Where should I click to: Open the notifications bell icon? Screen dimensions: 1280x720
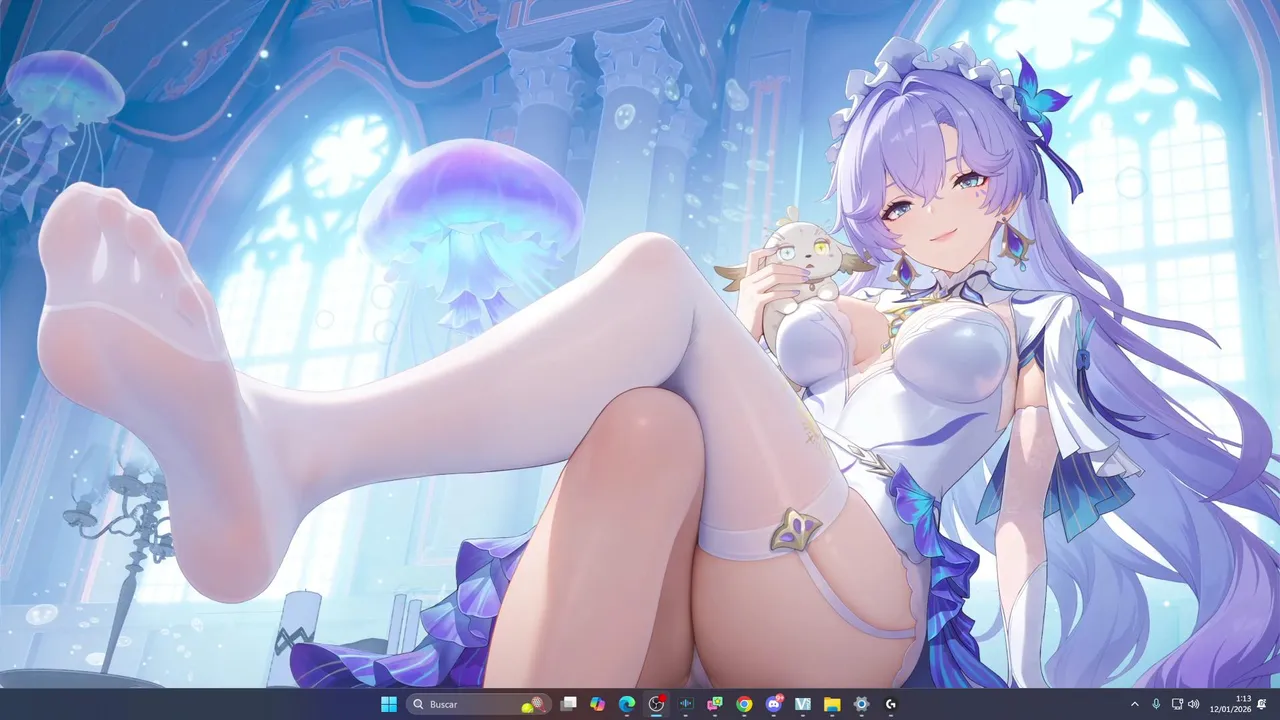tap(1263, 704)
